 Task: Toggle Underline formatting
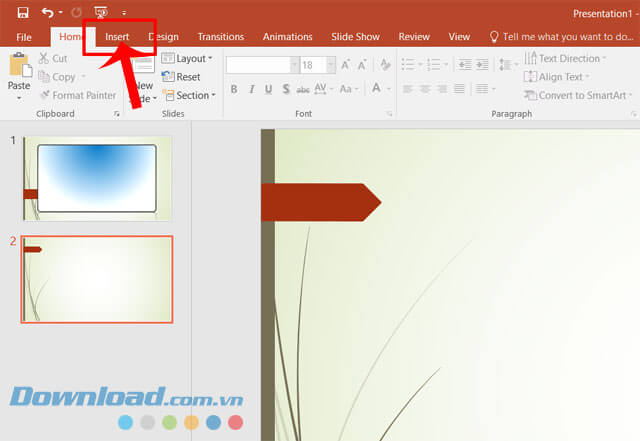pyautogui.click(x=268, y=89)
